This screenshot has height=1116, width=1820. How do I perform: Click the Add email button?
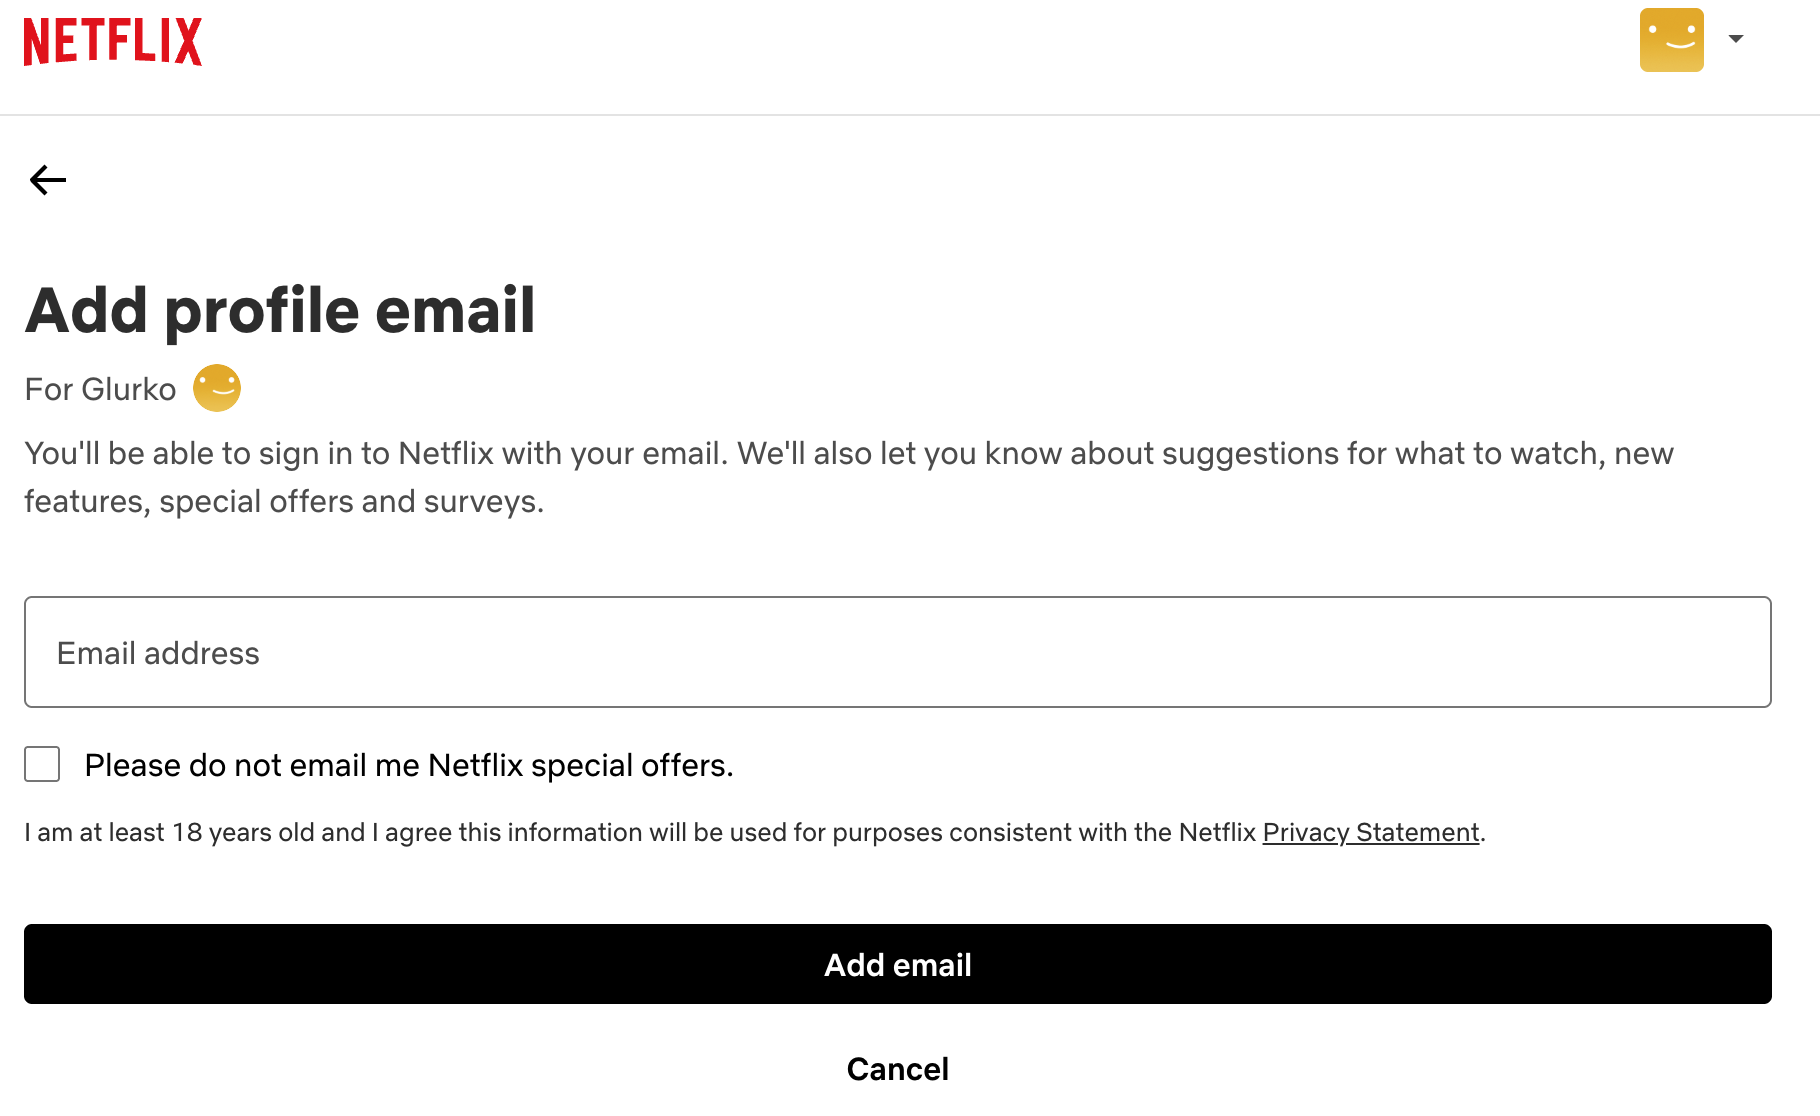coord(898,964)
